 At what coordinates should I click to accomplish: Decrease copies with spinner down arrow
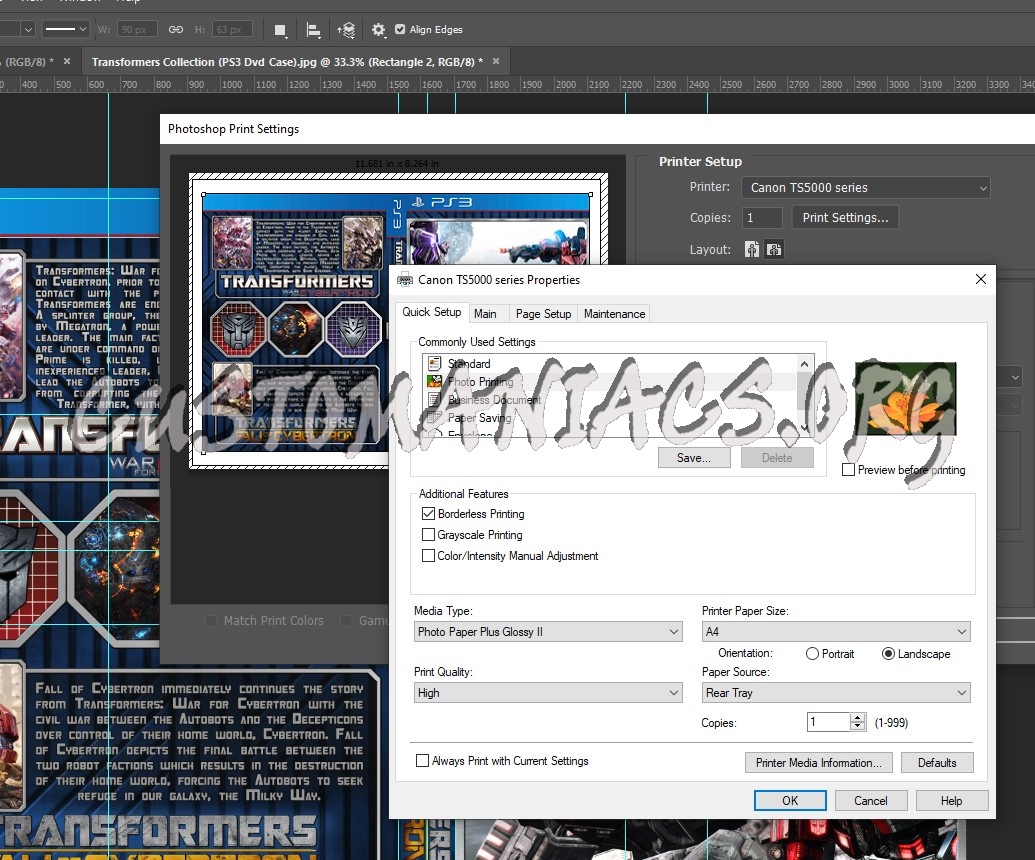coord(857,727)
